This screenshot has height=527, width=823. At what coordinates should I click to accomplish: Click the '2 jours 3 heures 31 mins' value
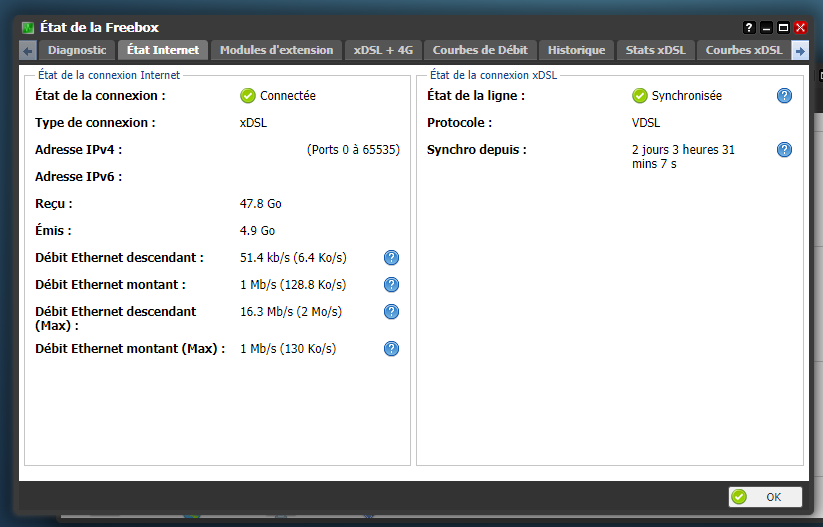683,156
